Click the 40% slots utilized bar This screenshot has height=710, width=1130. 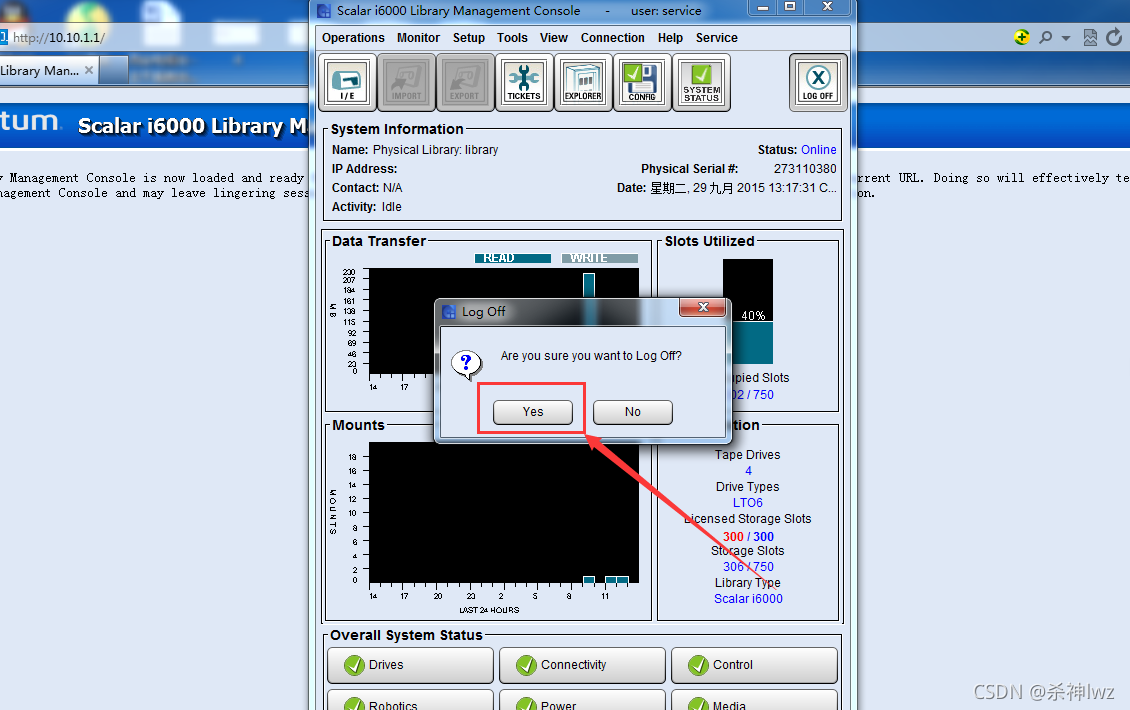(748, 312)
